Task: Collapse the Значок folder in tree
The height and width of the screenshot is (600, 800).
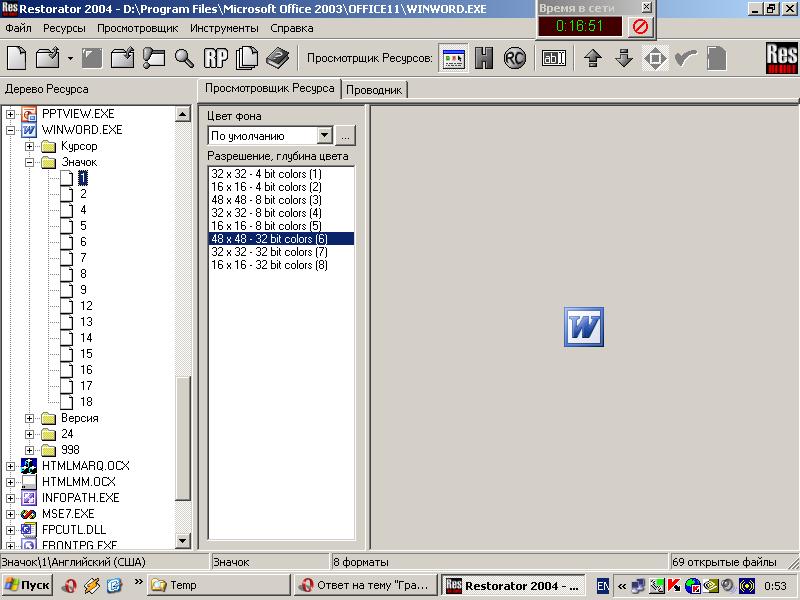Action: (30, 162)
